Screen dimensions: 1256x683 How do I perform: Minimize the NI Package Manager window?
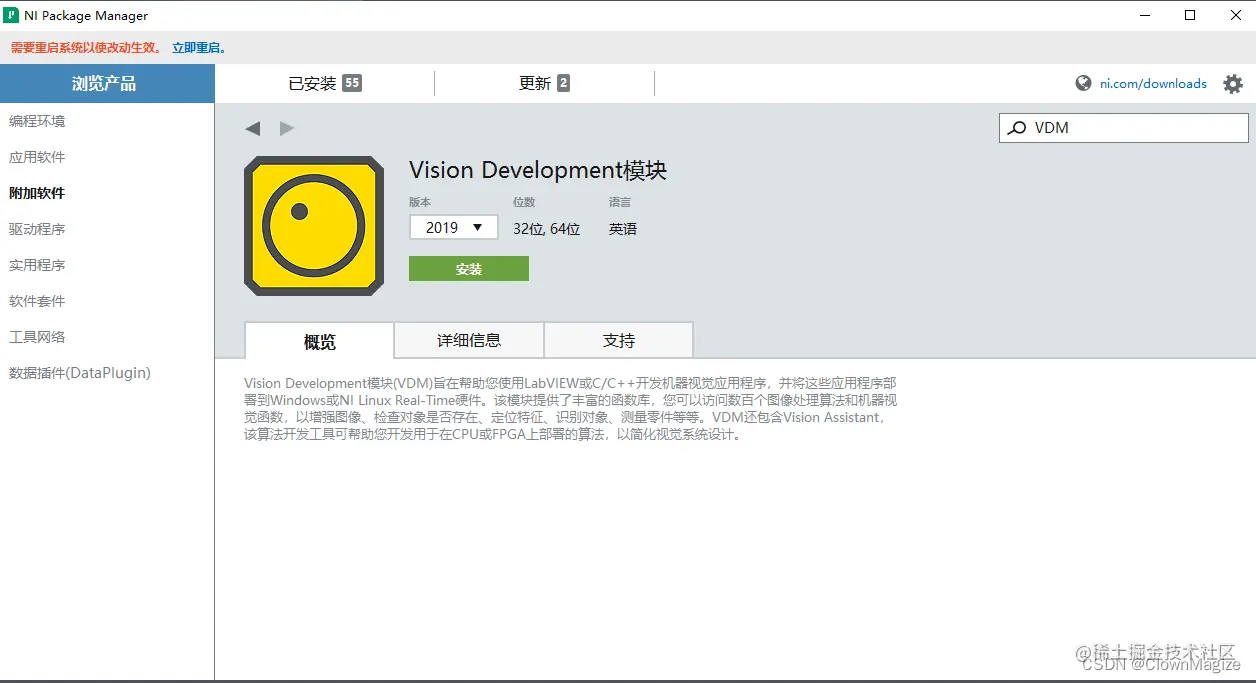pyautogui.click(x=1143, y=15)
